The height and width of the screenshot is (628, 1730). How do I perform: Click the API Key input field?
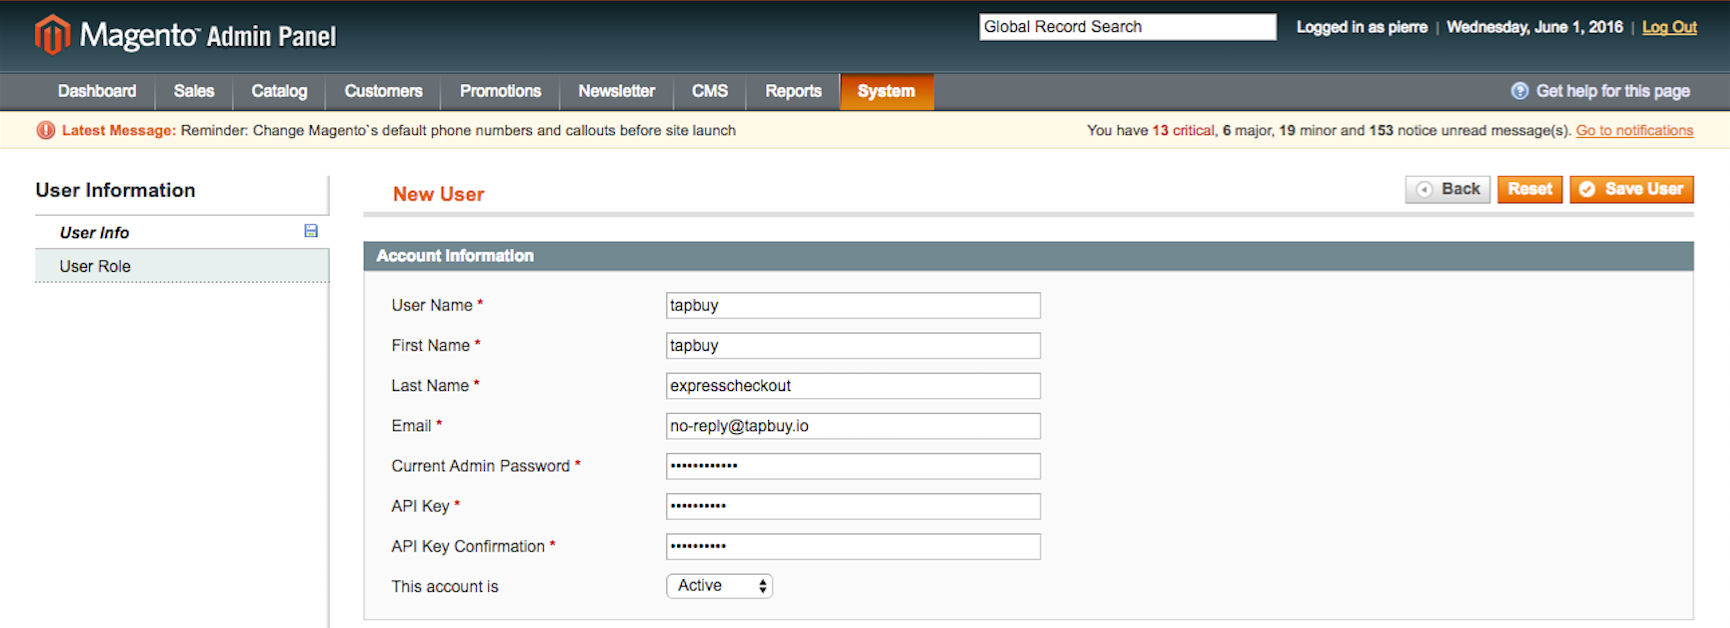(853, 506)
